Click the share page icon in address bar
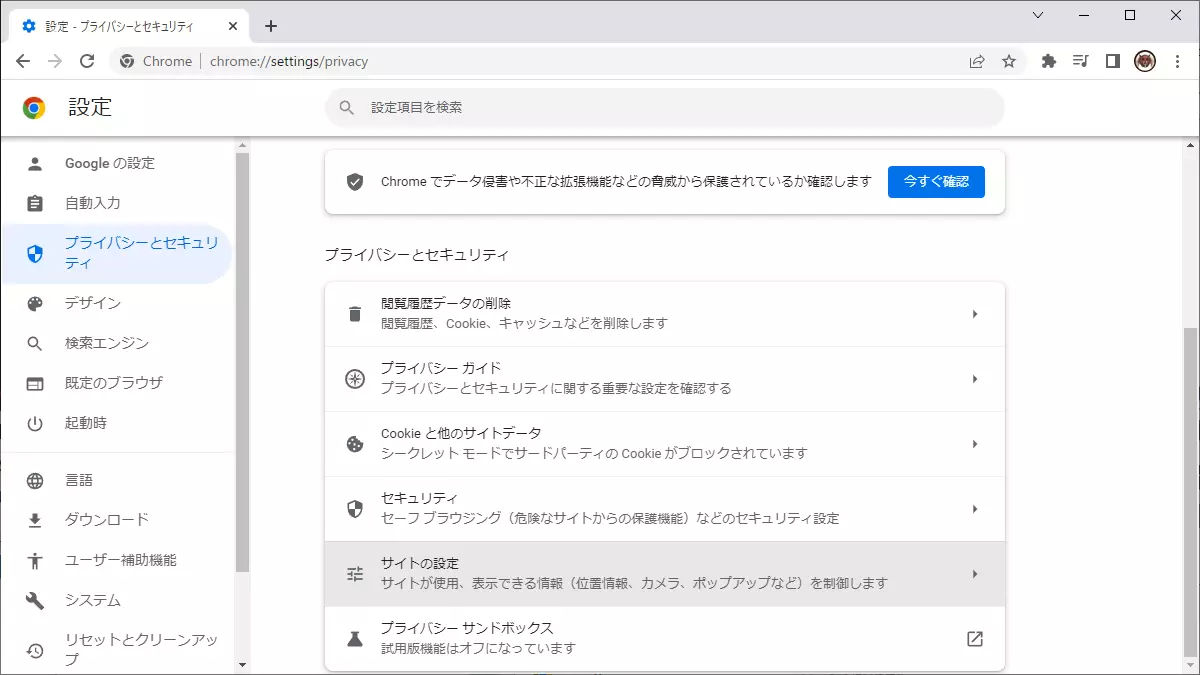This screenshot has width=1200, height=675. click(977, 61)
